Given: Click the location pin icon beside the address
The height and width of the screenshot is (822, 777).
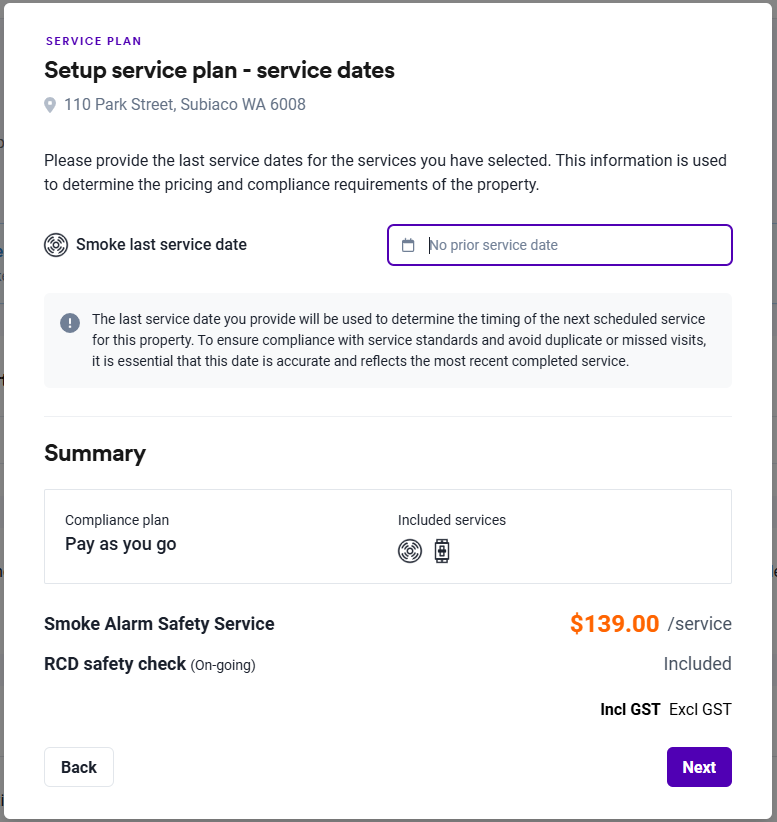Looking at the screenshot, I should [x=50, y=105].
